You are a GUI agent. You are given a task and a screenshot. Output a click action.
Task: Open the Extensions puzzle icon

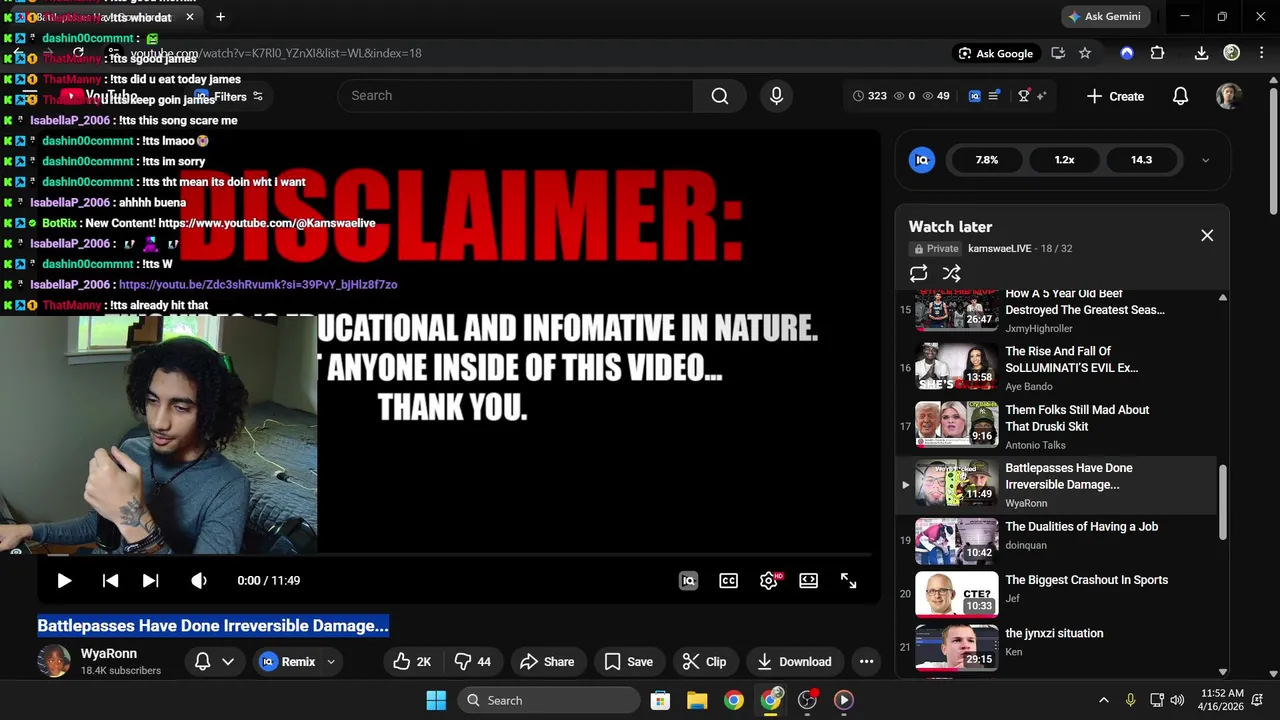point(1157,54)
